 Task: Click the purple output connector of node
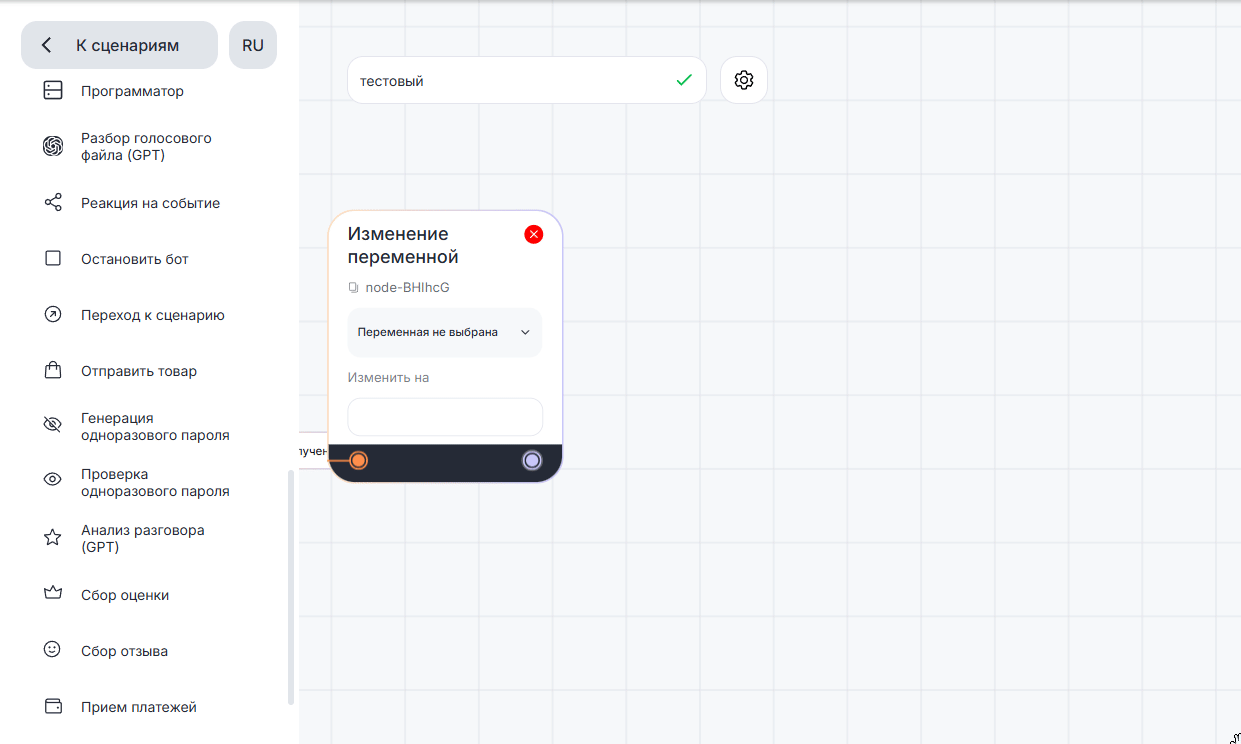[x=532, y=460]
